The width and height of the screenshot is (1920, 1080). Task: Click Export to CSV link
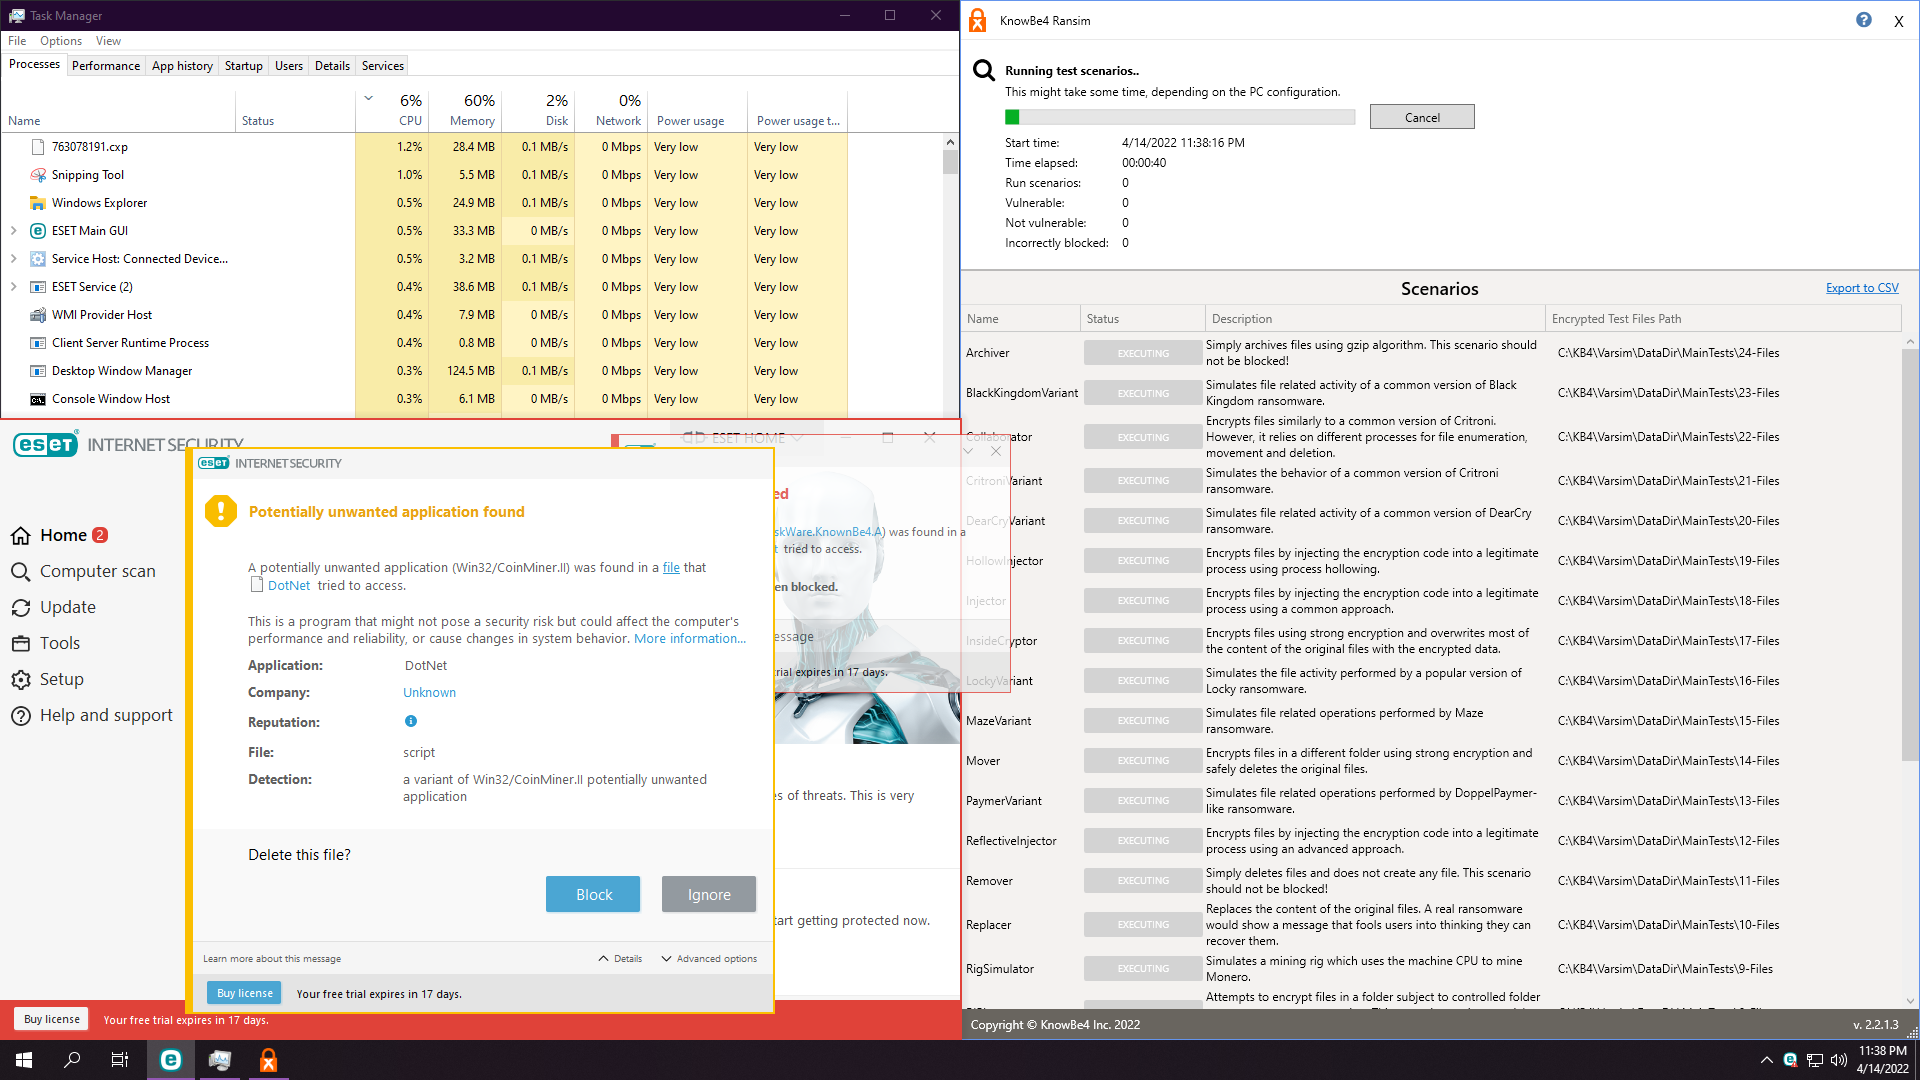pos(1861,288)
